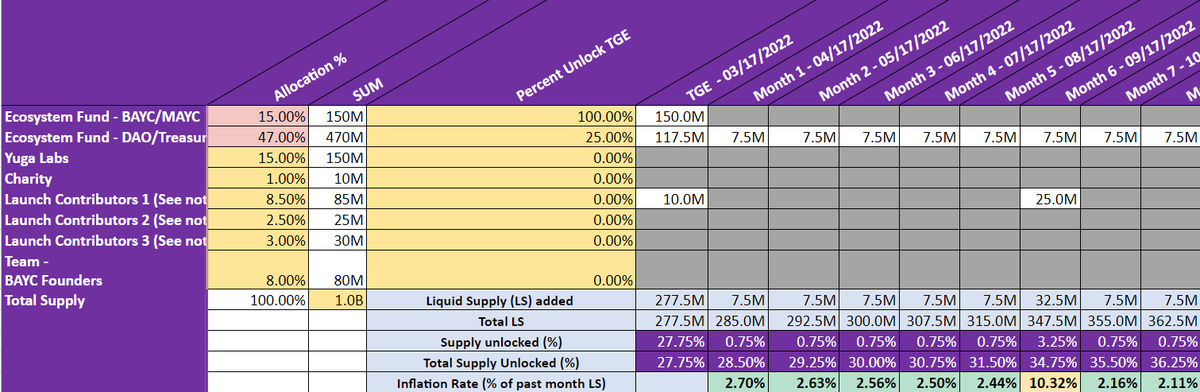Select Yuga Labs 15.00% allocation cell
The height and width of the screenshot is (392, 1200).
click(257, 158)
